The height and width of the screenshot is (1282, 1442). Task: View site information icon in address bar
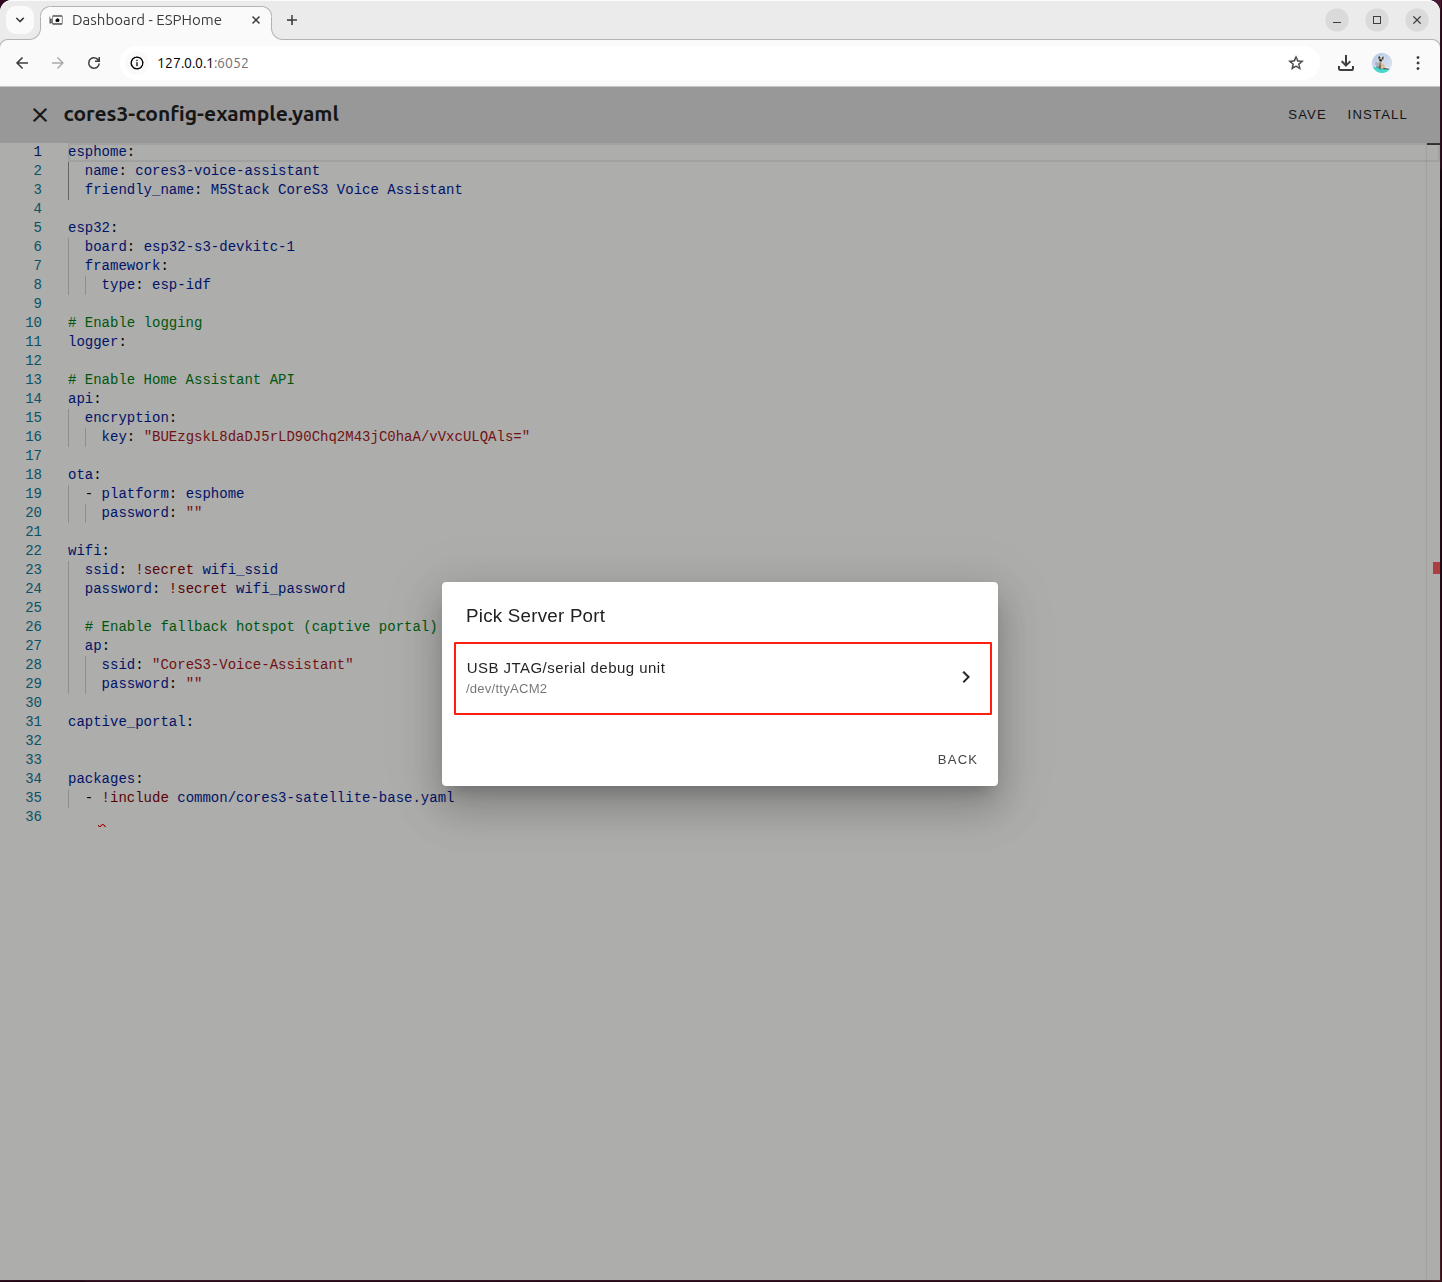click(x=137, y=63)
